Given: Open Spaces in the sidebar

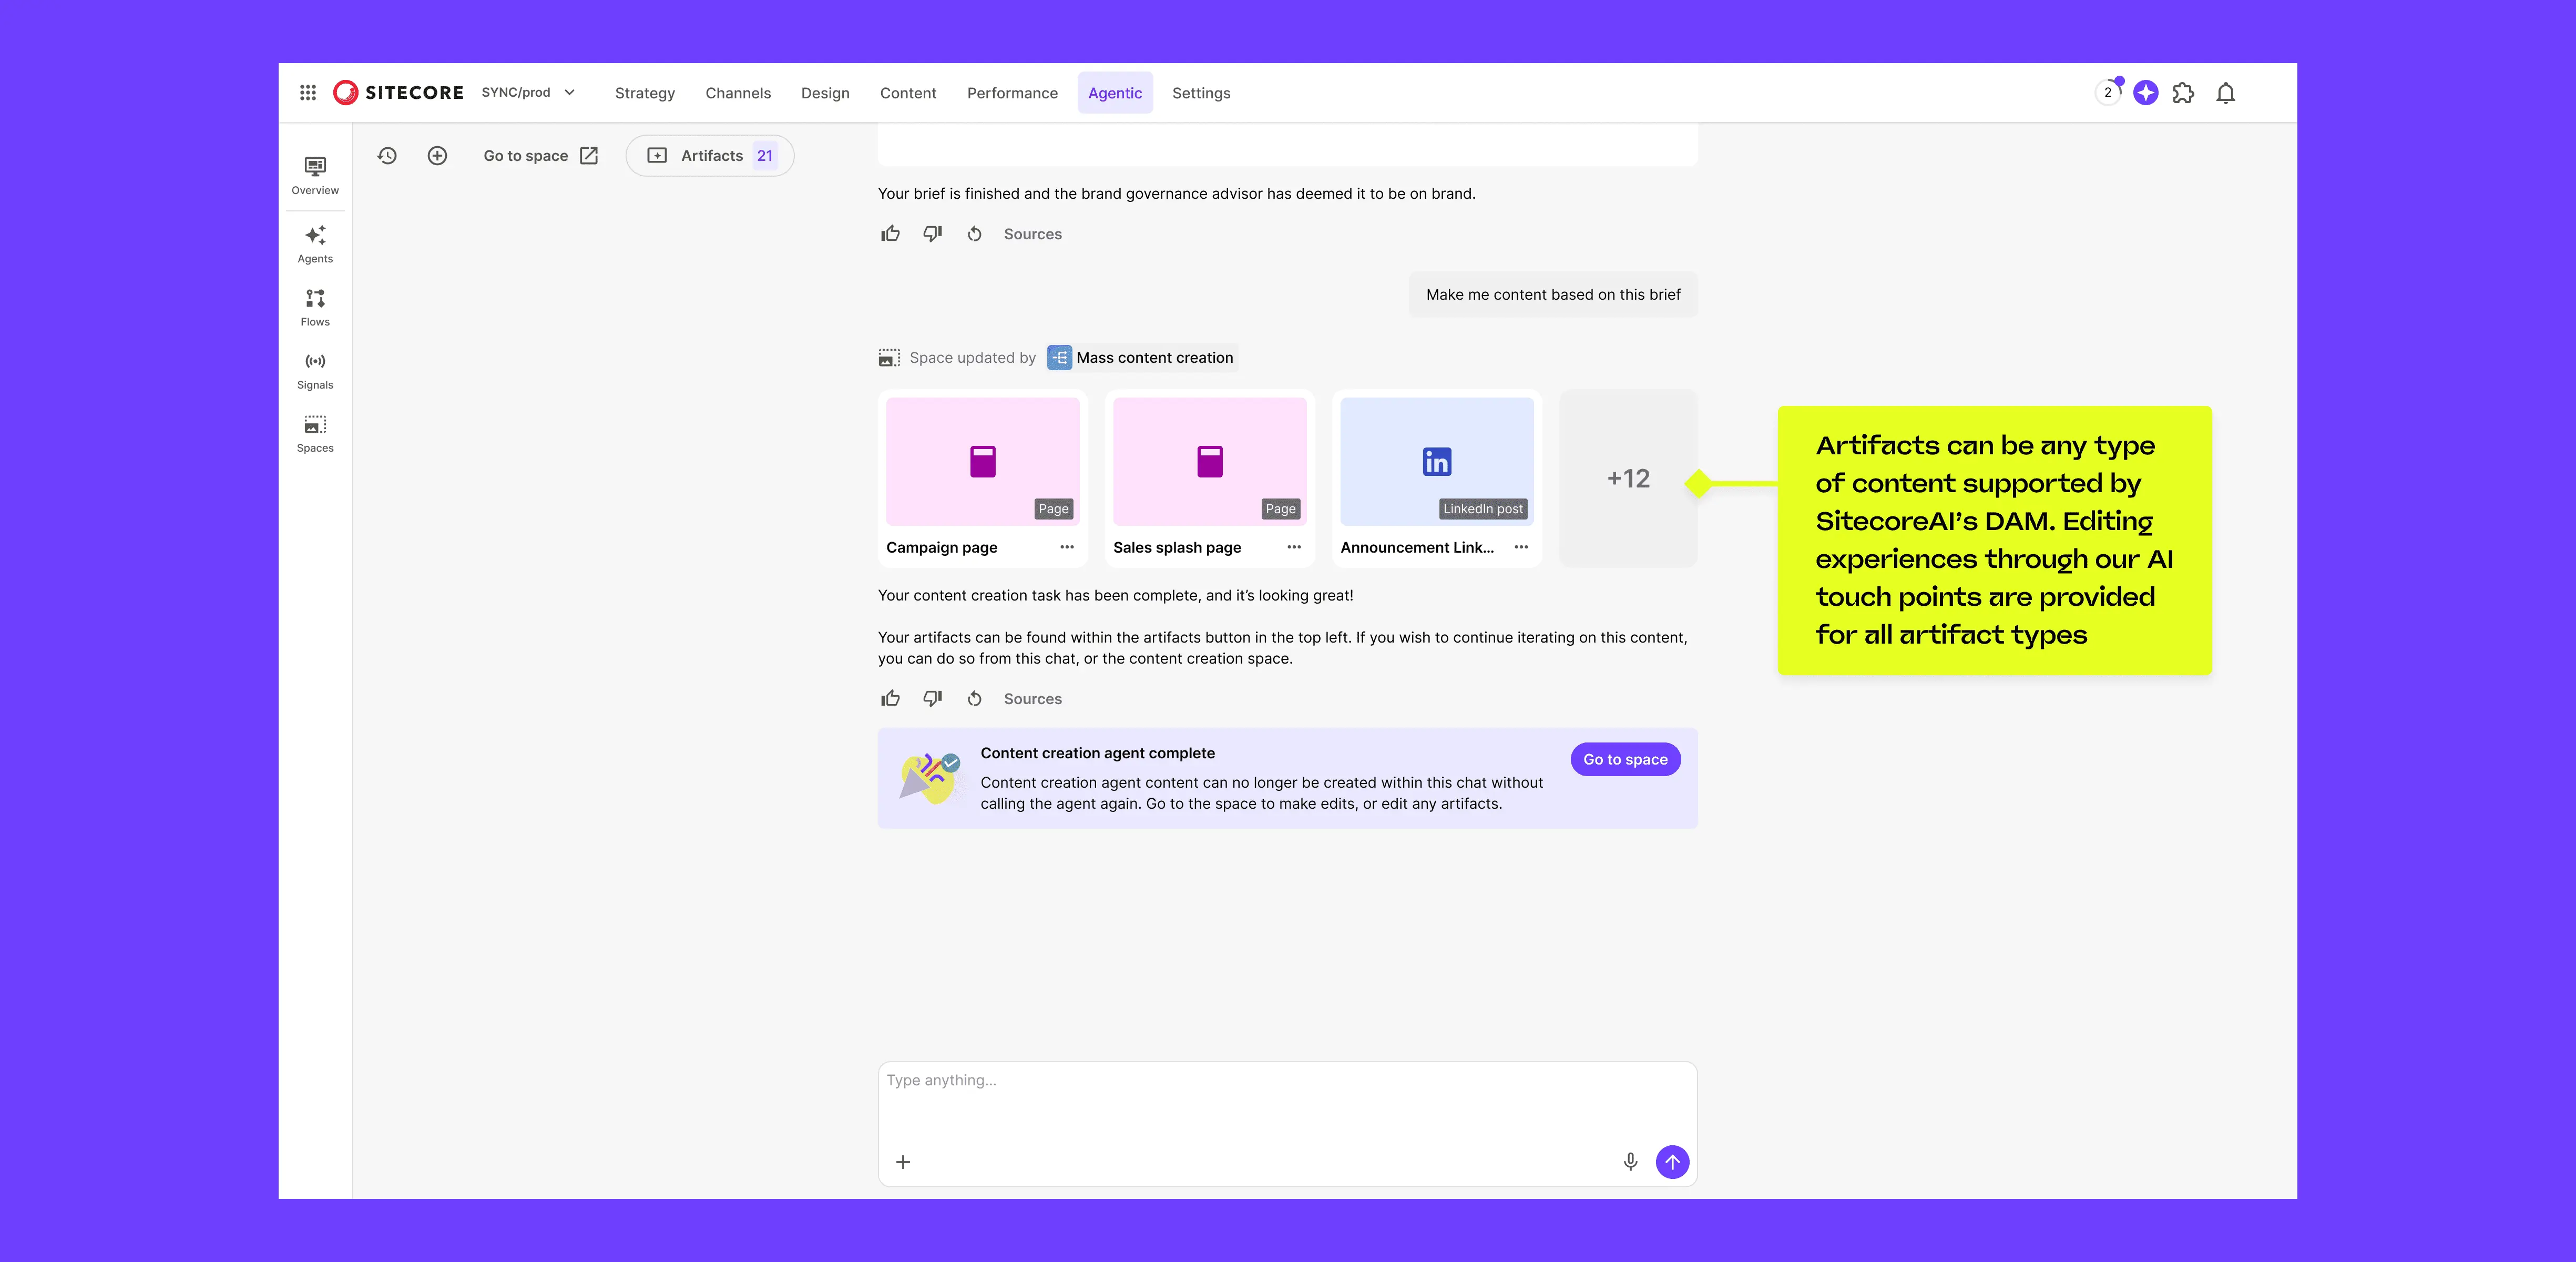Looking at the screenshot, I should (x=315, y=433).
